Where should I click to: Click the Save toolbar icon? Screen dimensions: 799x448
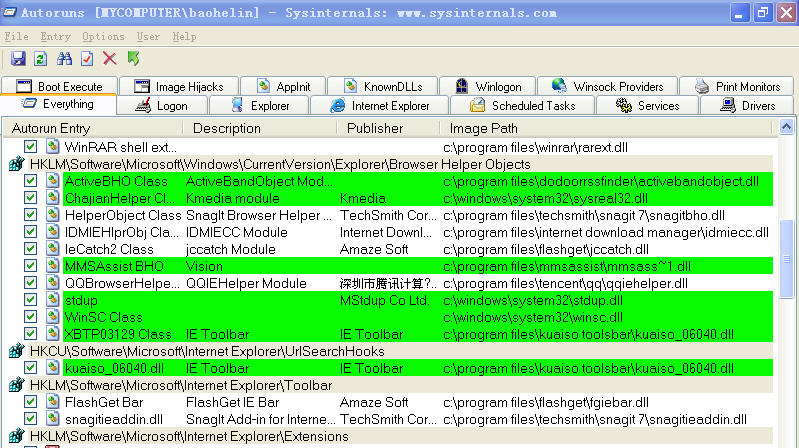point(18,59)
